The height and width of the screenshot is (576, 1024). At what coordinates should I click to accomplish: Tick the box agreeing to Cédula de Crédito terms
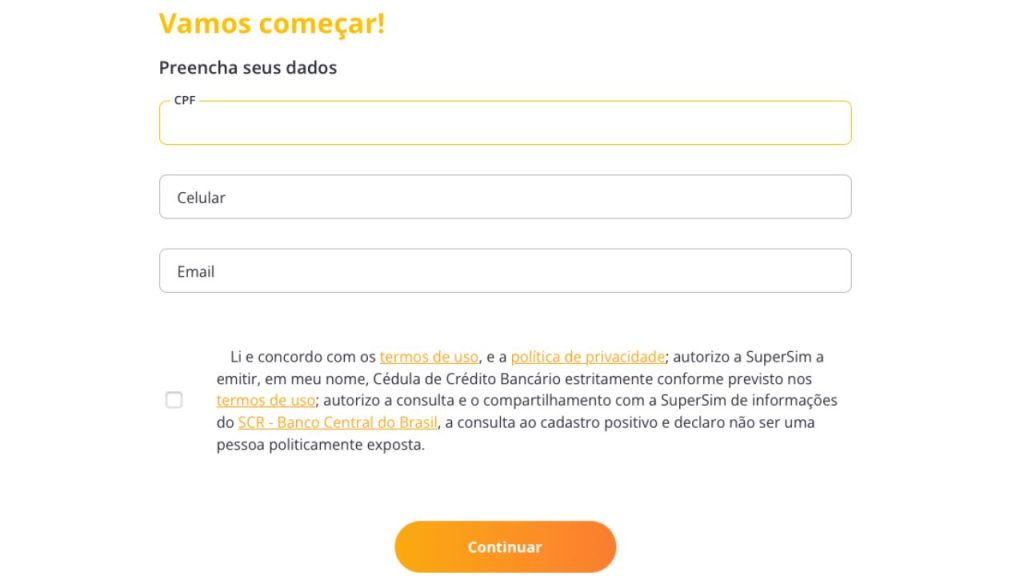click(174, 399)
